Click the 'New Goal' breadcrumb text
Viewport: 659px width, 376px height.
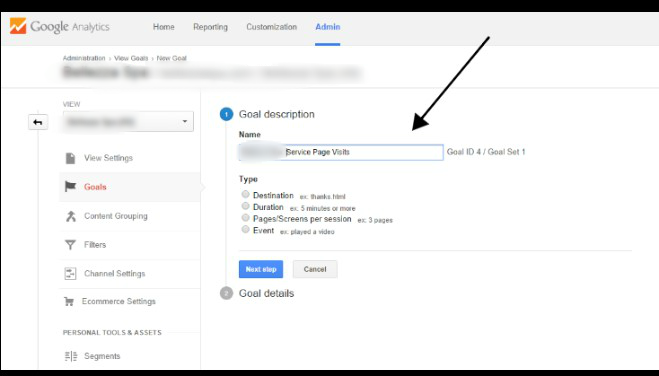171,58
